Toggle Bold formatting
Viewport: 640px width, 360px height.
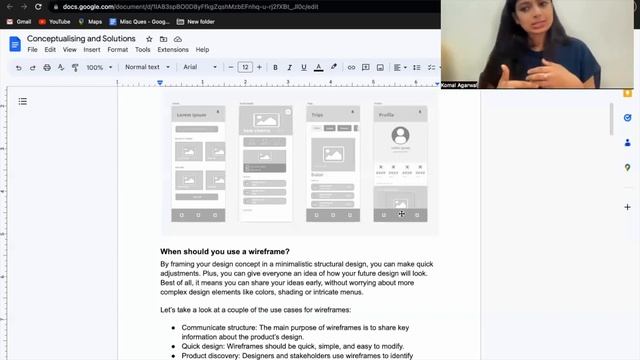tap(275, 68)
